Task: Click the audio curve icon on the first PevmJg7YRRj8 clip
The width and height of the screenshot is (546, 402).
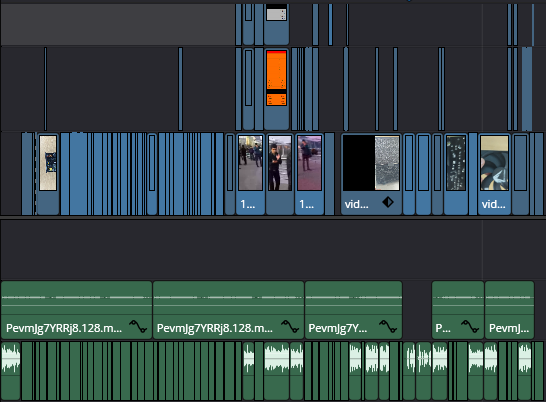Action: [138, 327]
